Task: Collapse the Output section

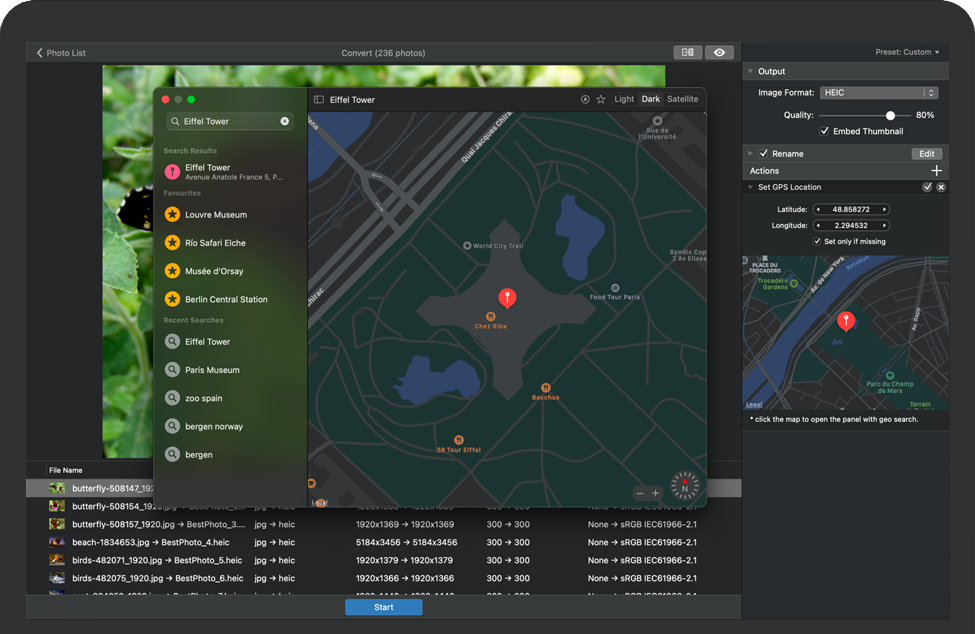Action: 749,72
